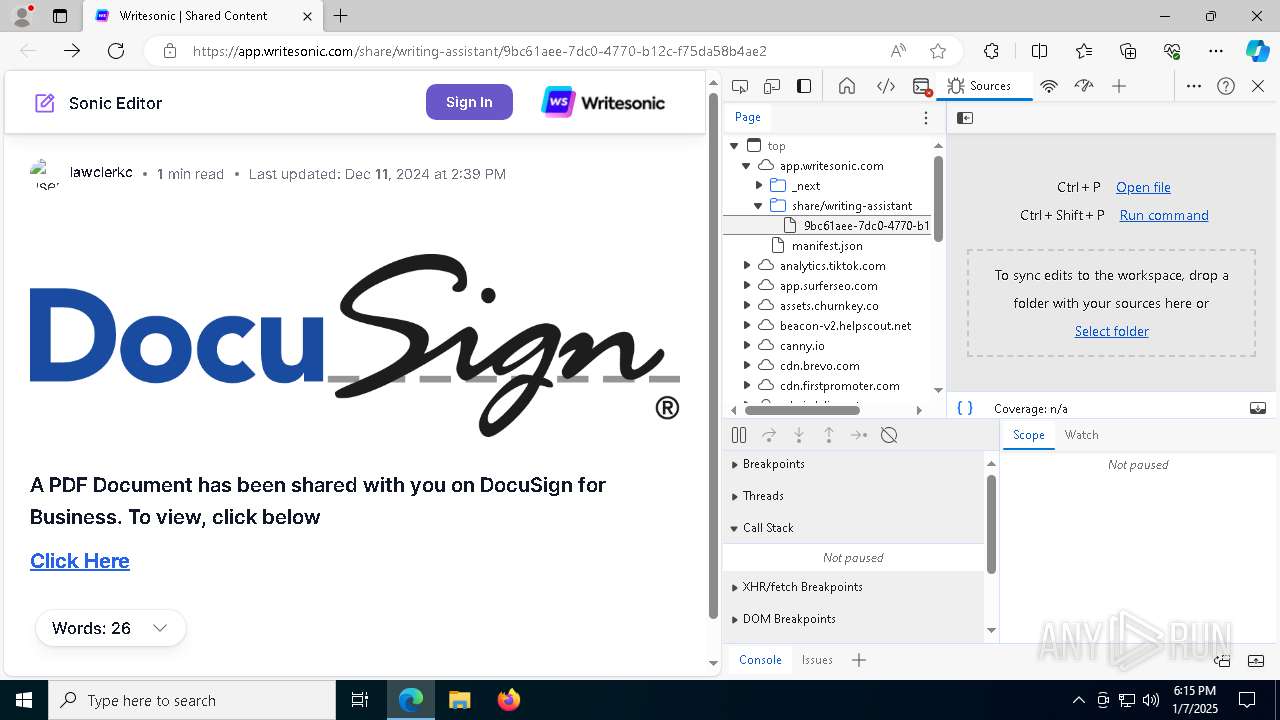1280x720 pixels.
Task: Click the Writesonic logo
Action: click(x=603, y=102)
